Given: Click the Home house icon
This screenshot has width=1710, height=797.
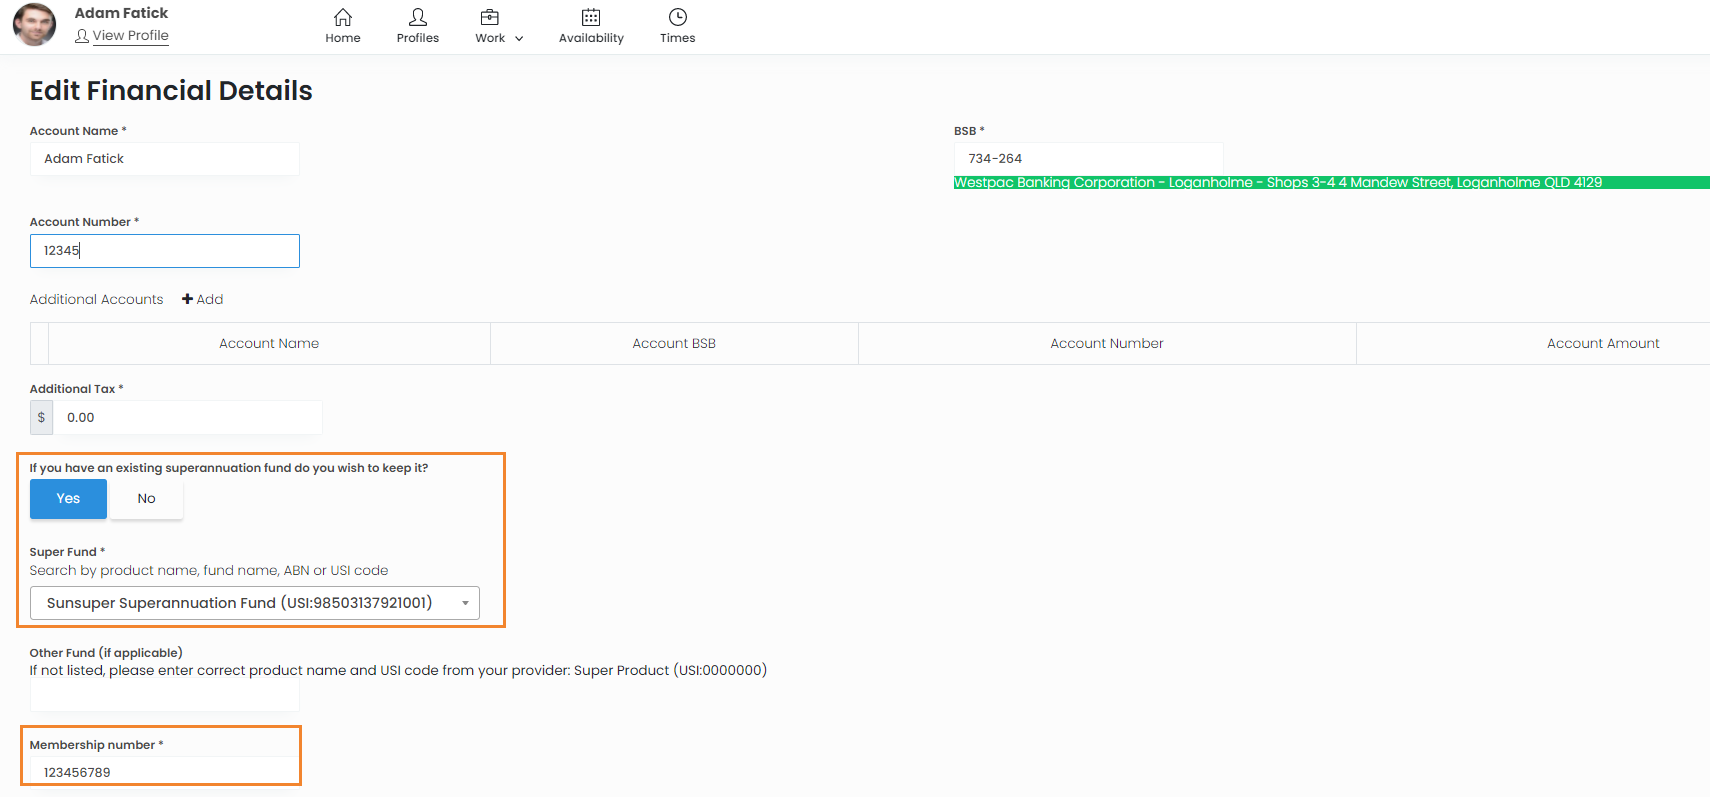Looking at the screenshot, I should coord(342,17).
